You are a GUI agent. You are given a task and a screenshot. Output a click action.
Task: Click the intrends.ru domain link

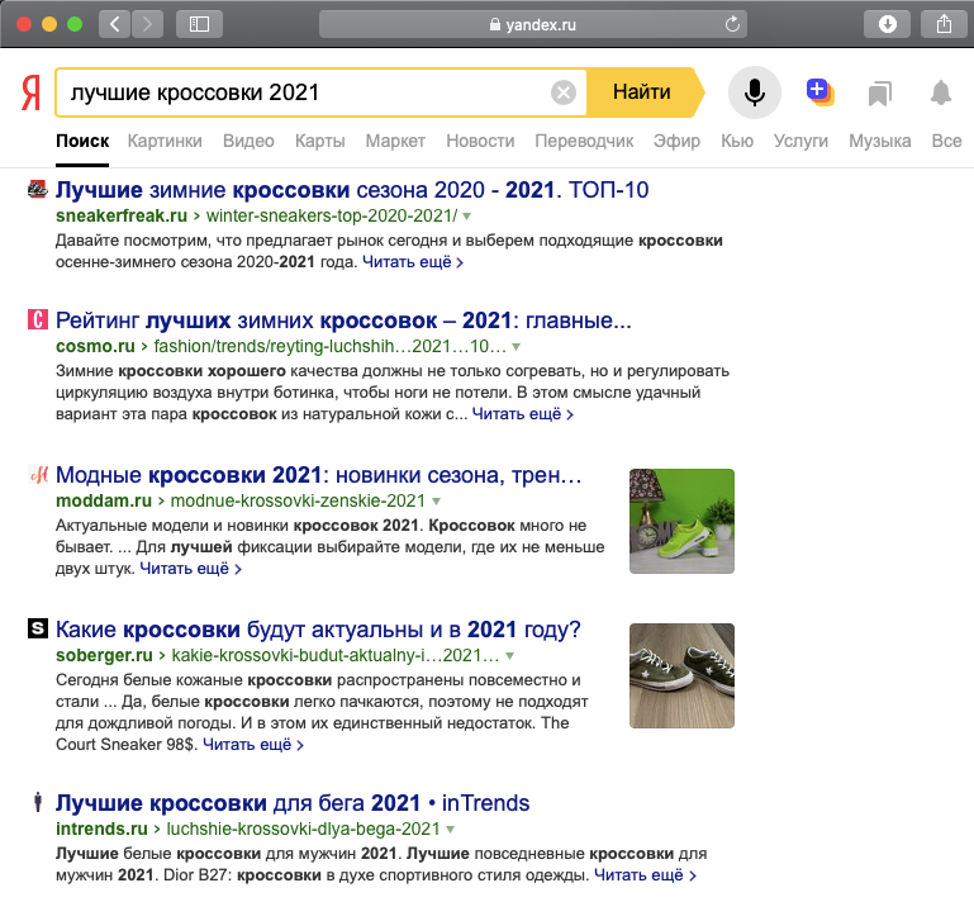point(101,829)
